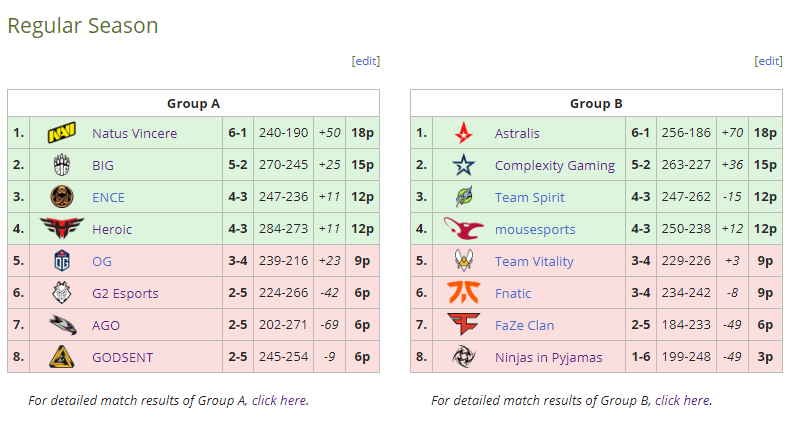
Task: Click the Team Vitality bee logo
Action: point(464,261)
